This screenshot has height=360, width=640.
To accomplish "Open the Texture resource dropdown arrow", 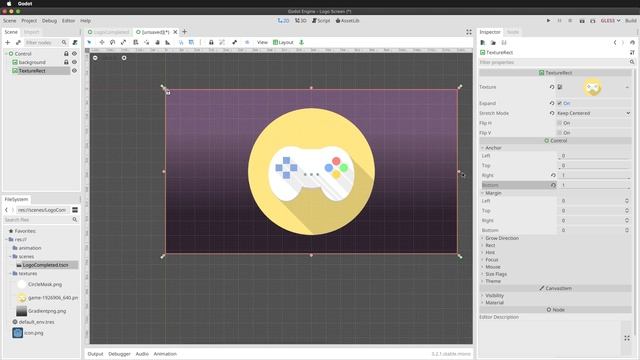I will coord(627,87).
